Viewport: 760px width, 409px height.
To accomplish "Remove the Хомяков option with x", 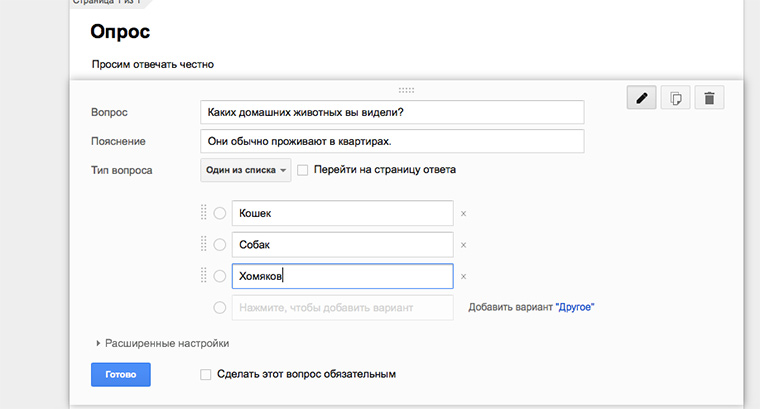I will coord(463,276).
